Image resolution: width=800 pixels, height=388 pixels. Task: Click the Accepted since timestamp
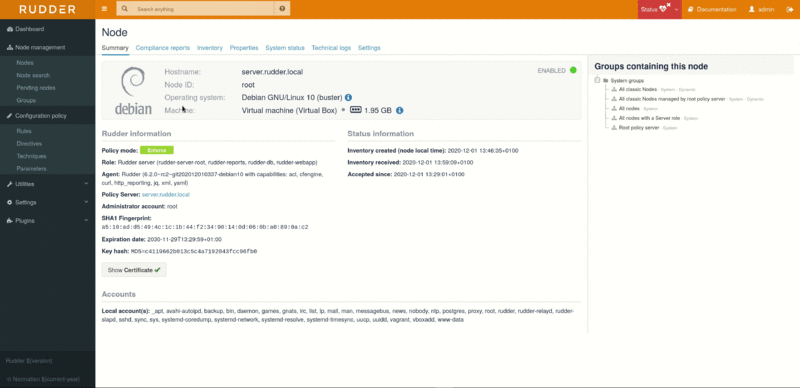[x=429, y=175]
